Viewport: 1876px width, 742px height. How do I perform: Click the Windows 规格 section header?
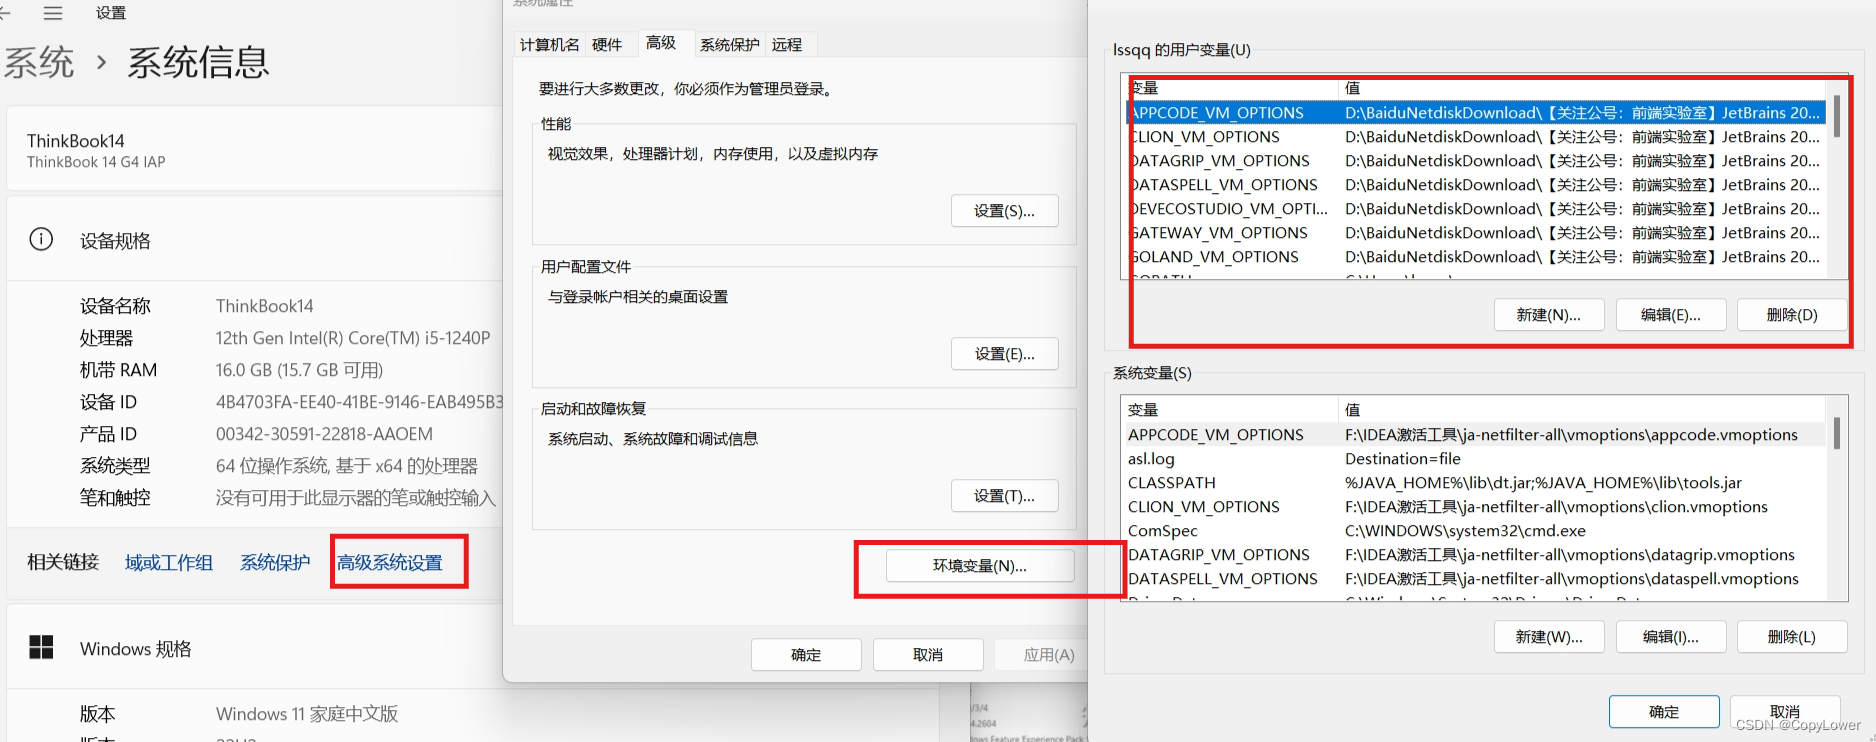tap(135, 649)
